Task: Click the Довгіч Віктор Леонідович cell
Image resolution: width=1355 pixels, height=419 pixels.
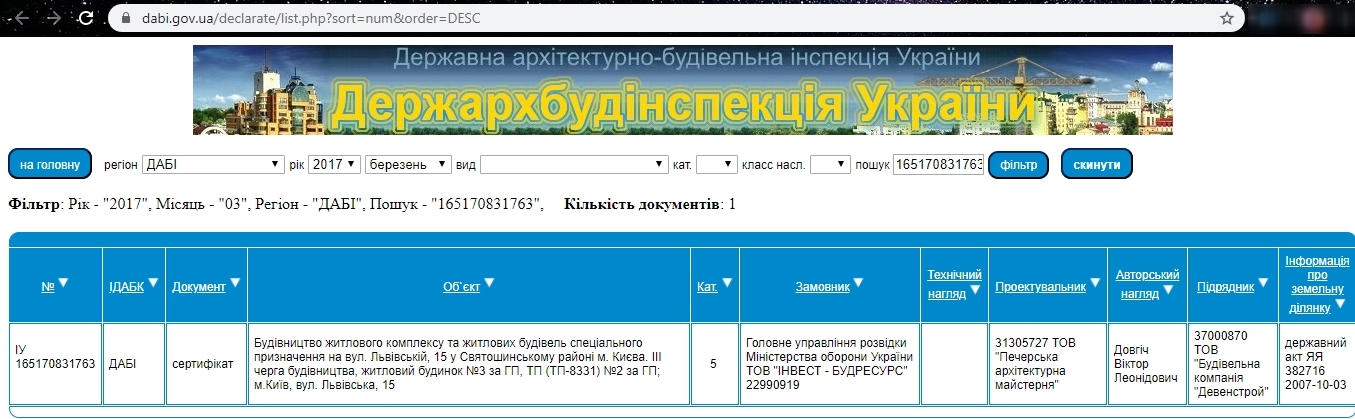Action: (x=1147, y=364)
